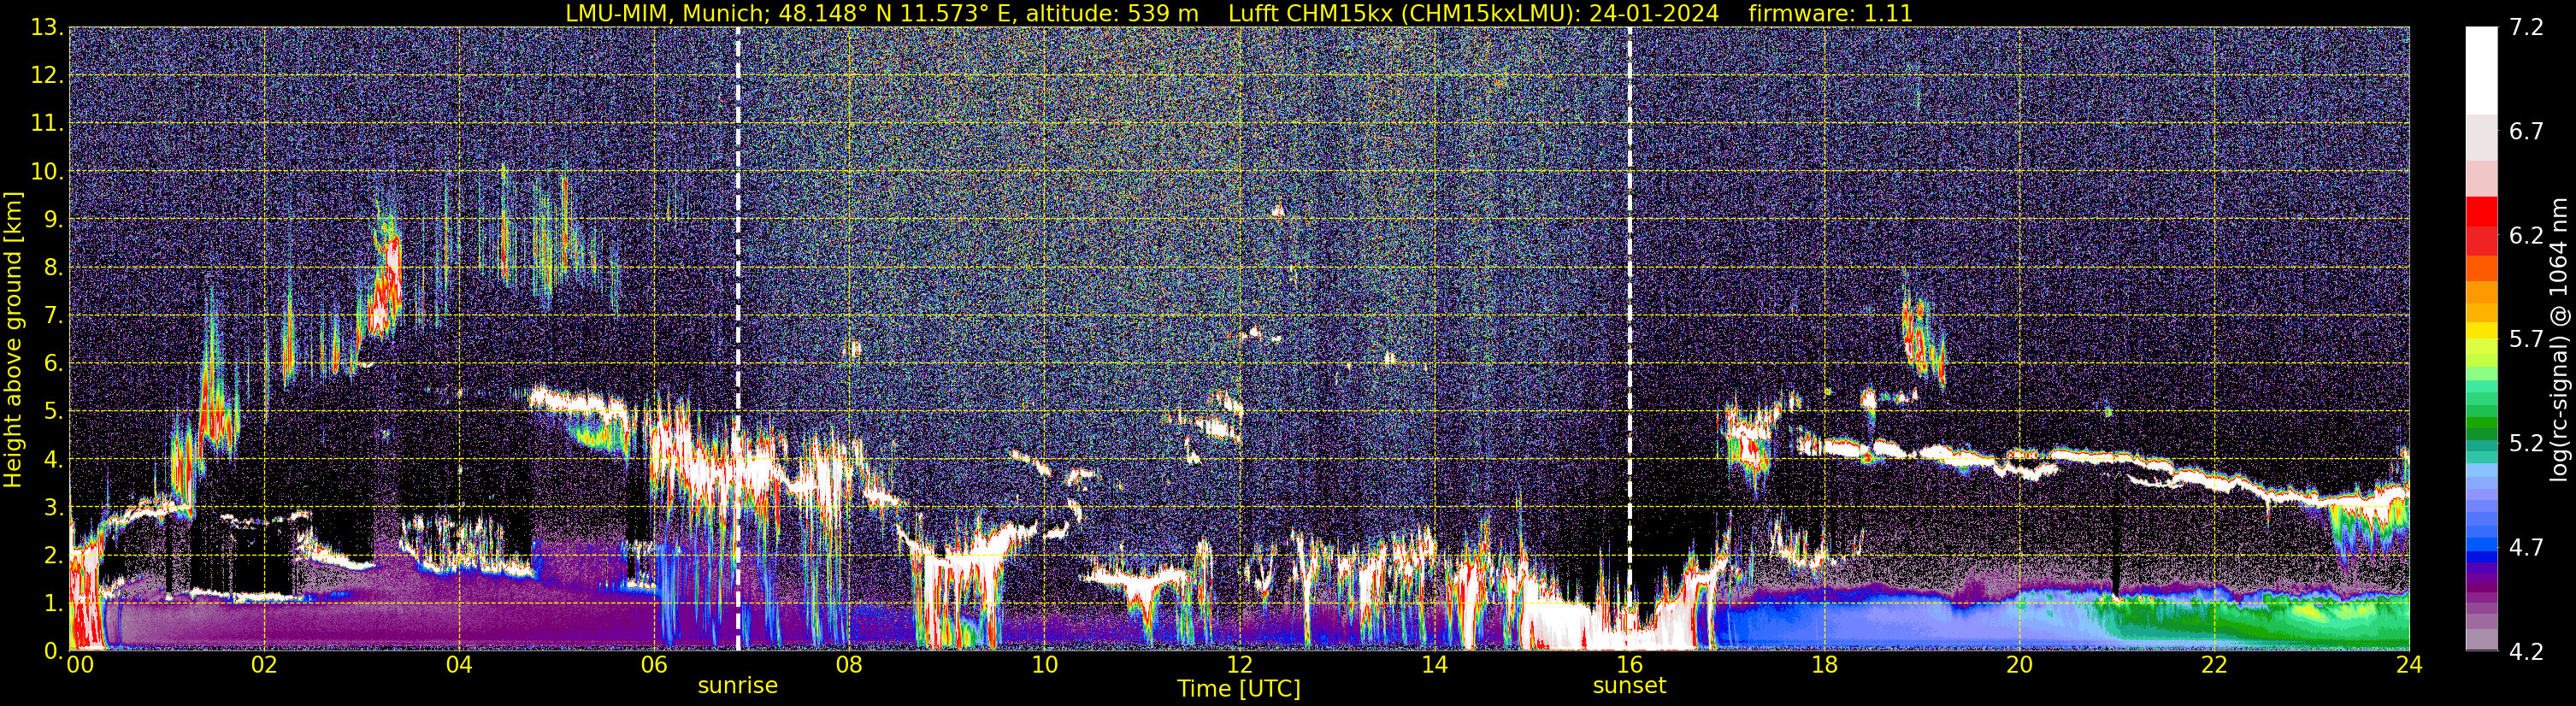The width and height of the screenshot is (2576, 706).
Task: Click the height axis tick label 3
Action: [x=54, y=507]
